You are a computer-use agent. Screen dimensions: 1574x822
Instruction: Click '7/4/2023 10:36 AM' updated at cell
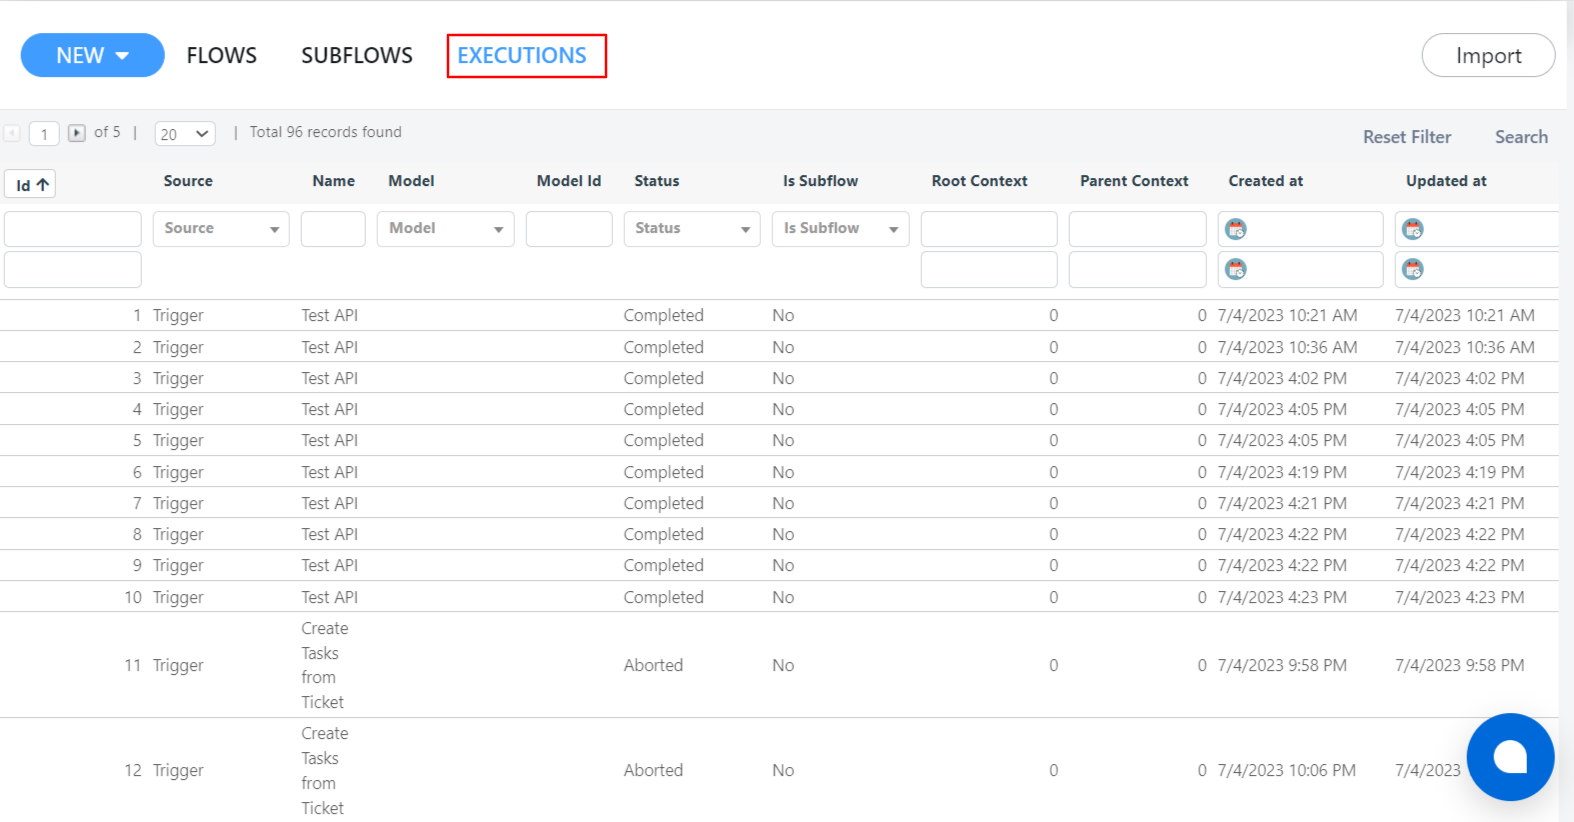(x=1465, y=347)
